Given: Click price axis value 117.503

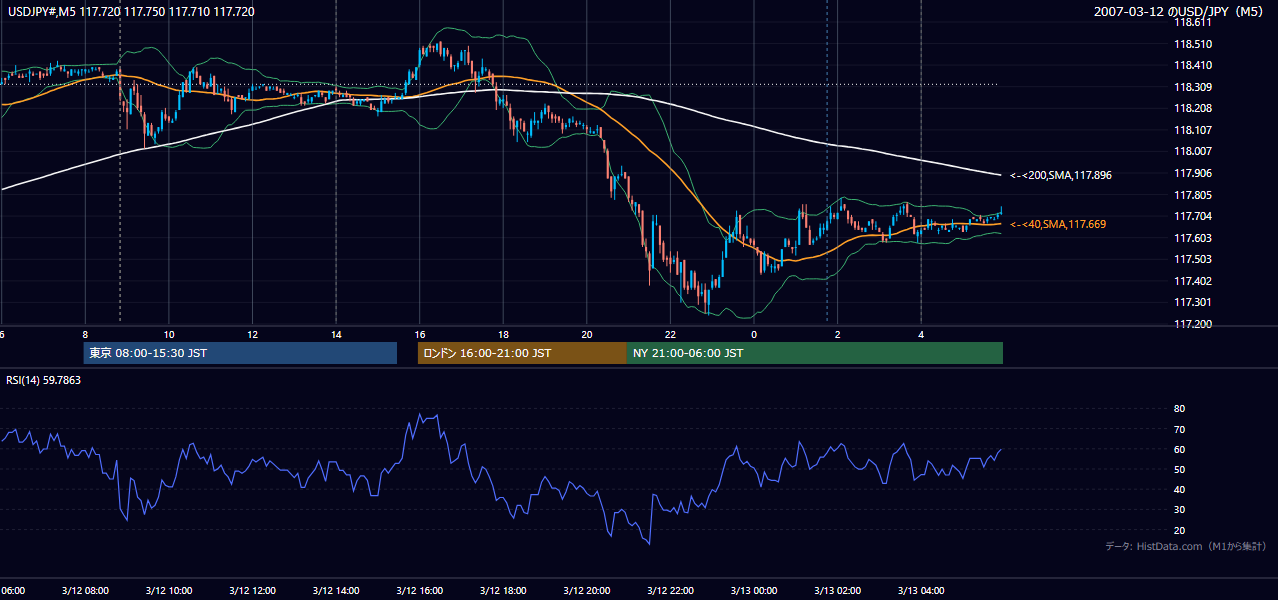Looking at the screenshot, I should click(x=1192, y=259).
